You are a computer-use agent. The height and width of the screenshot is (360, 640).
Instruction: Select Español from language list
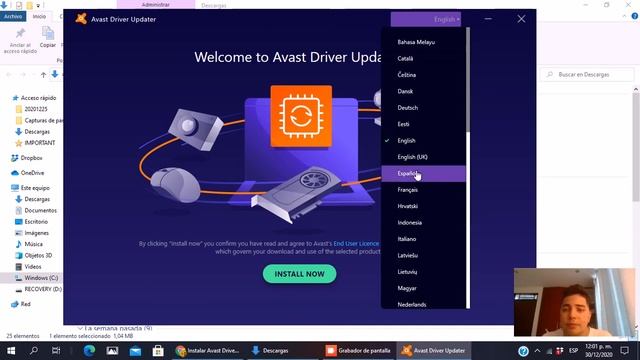[423, 173]
